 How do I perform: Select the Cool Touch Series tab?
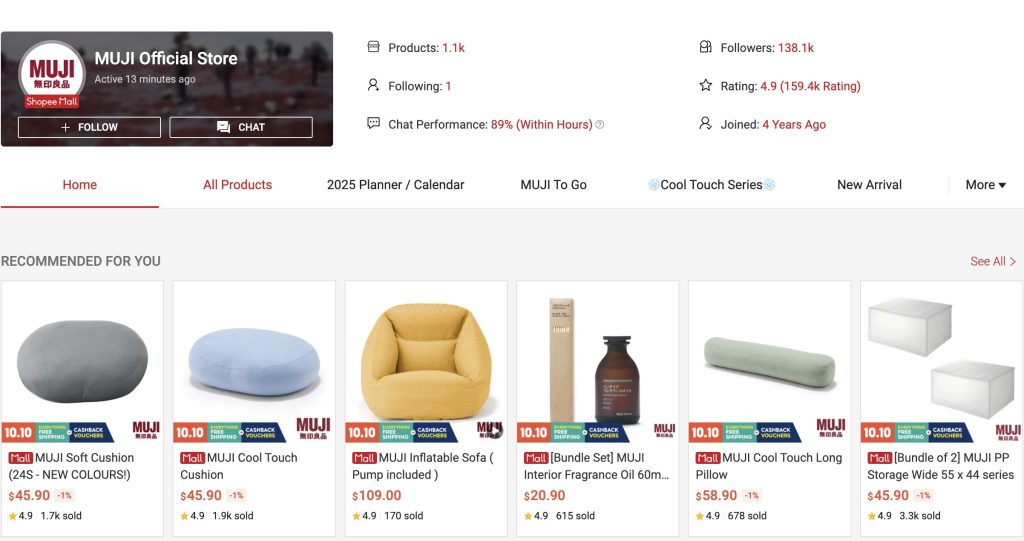[711, 185]
